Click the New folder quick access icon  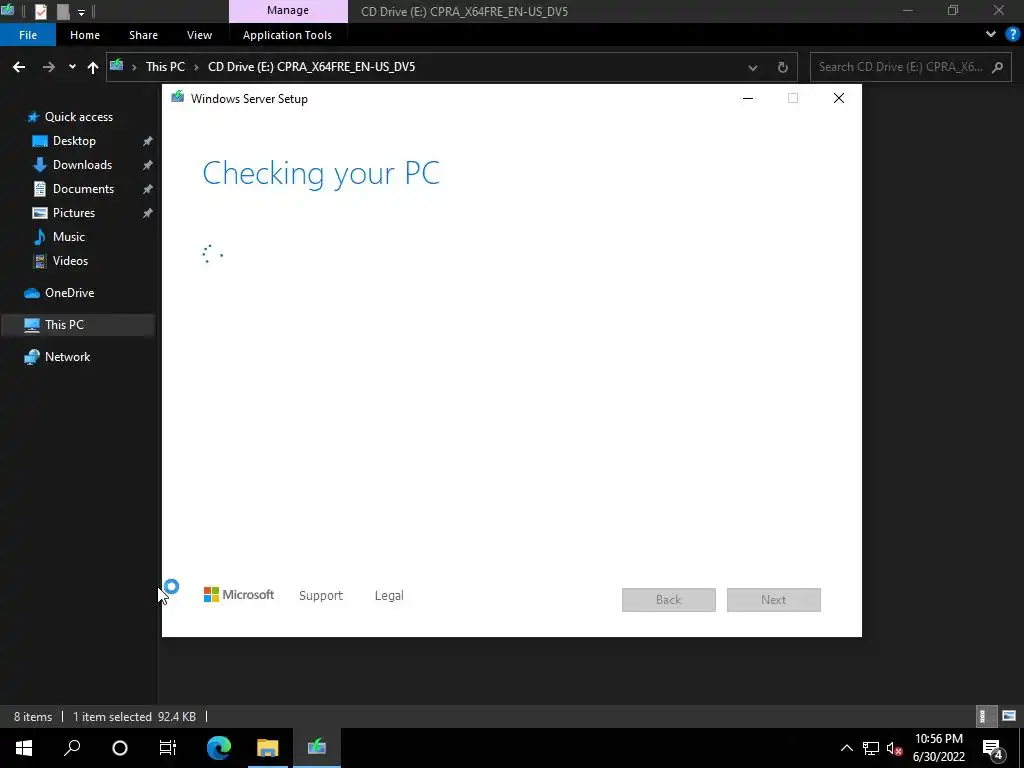63,11
